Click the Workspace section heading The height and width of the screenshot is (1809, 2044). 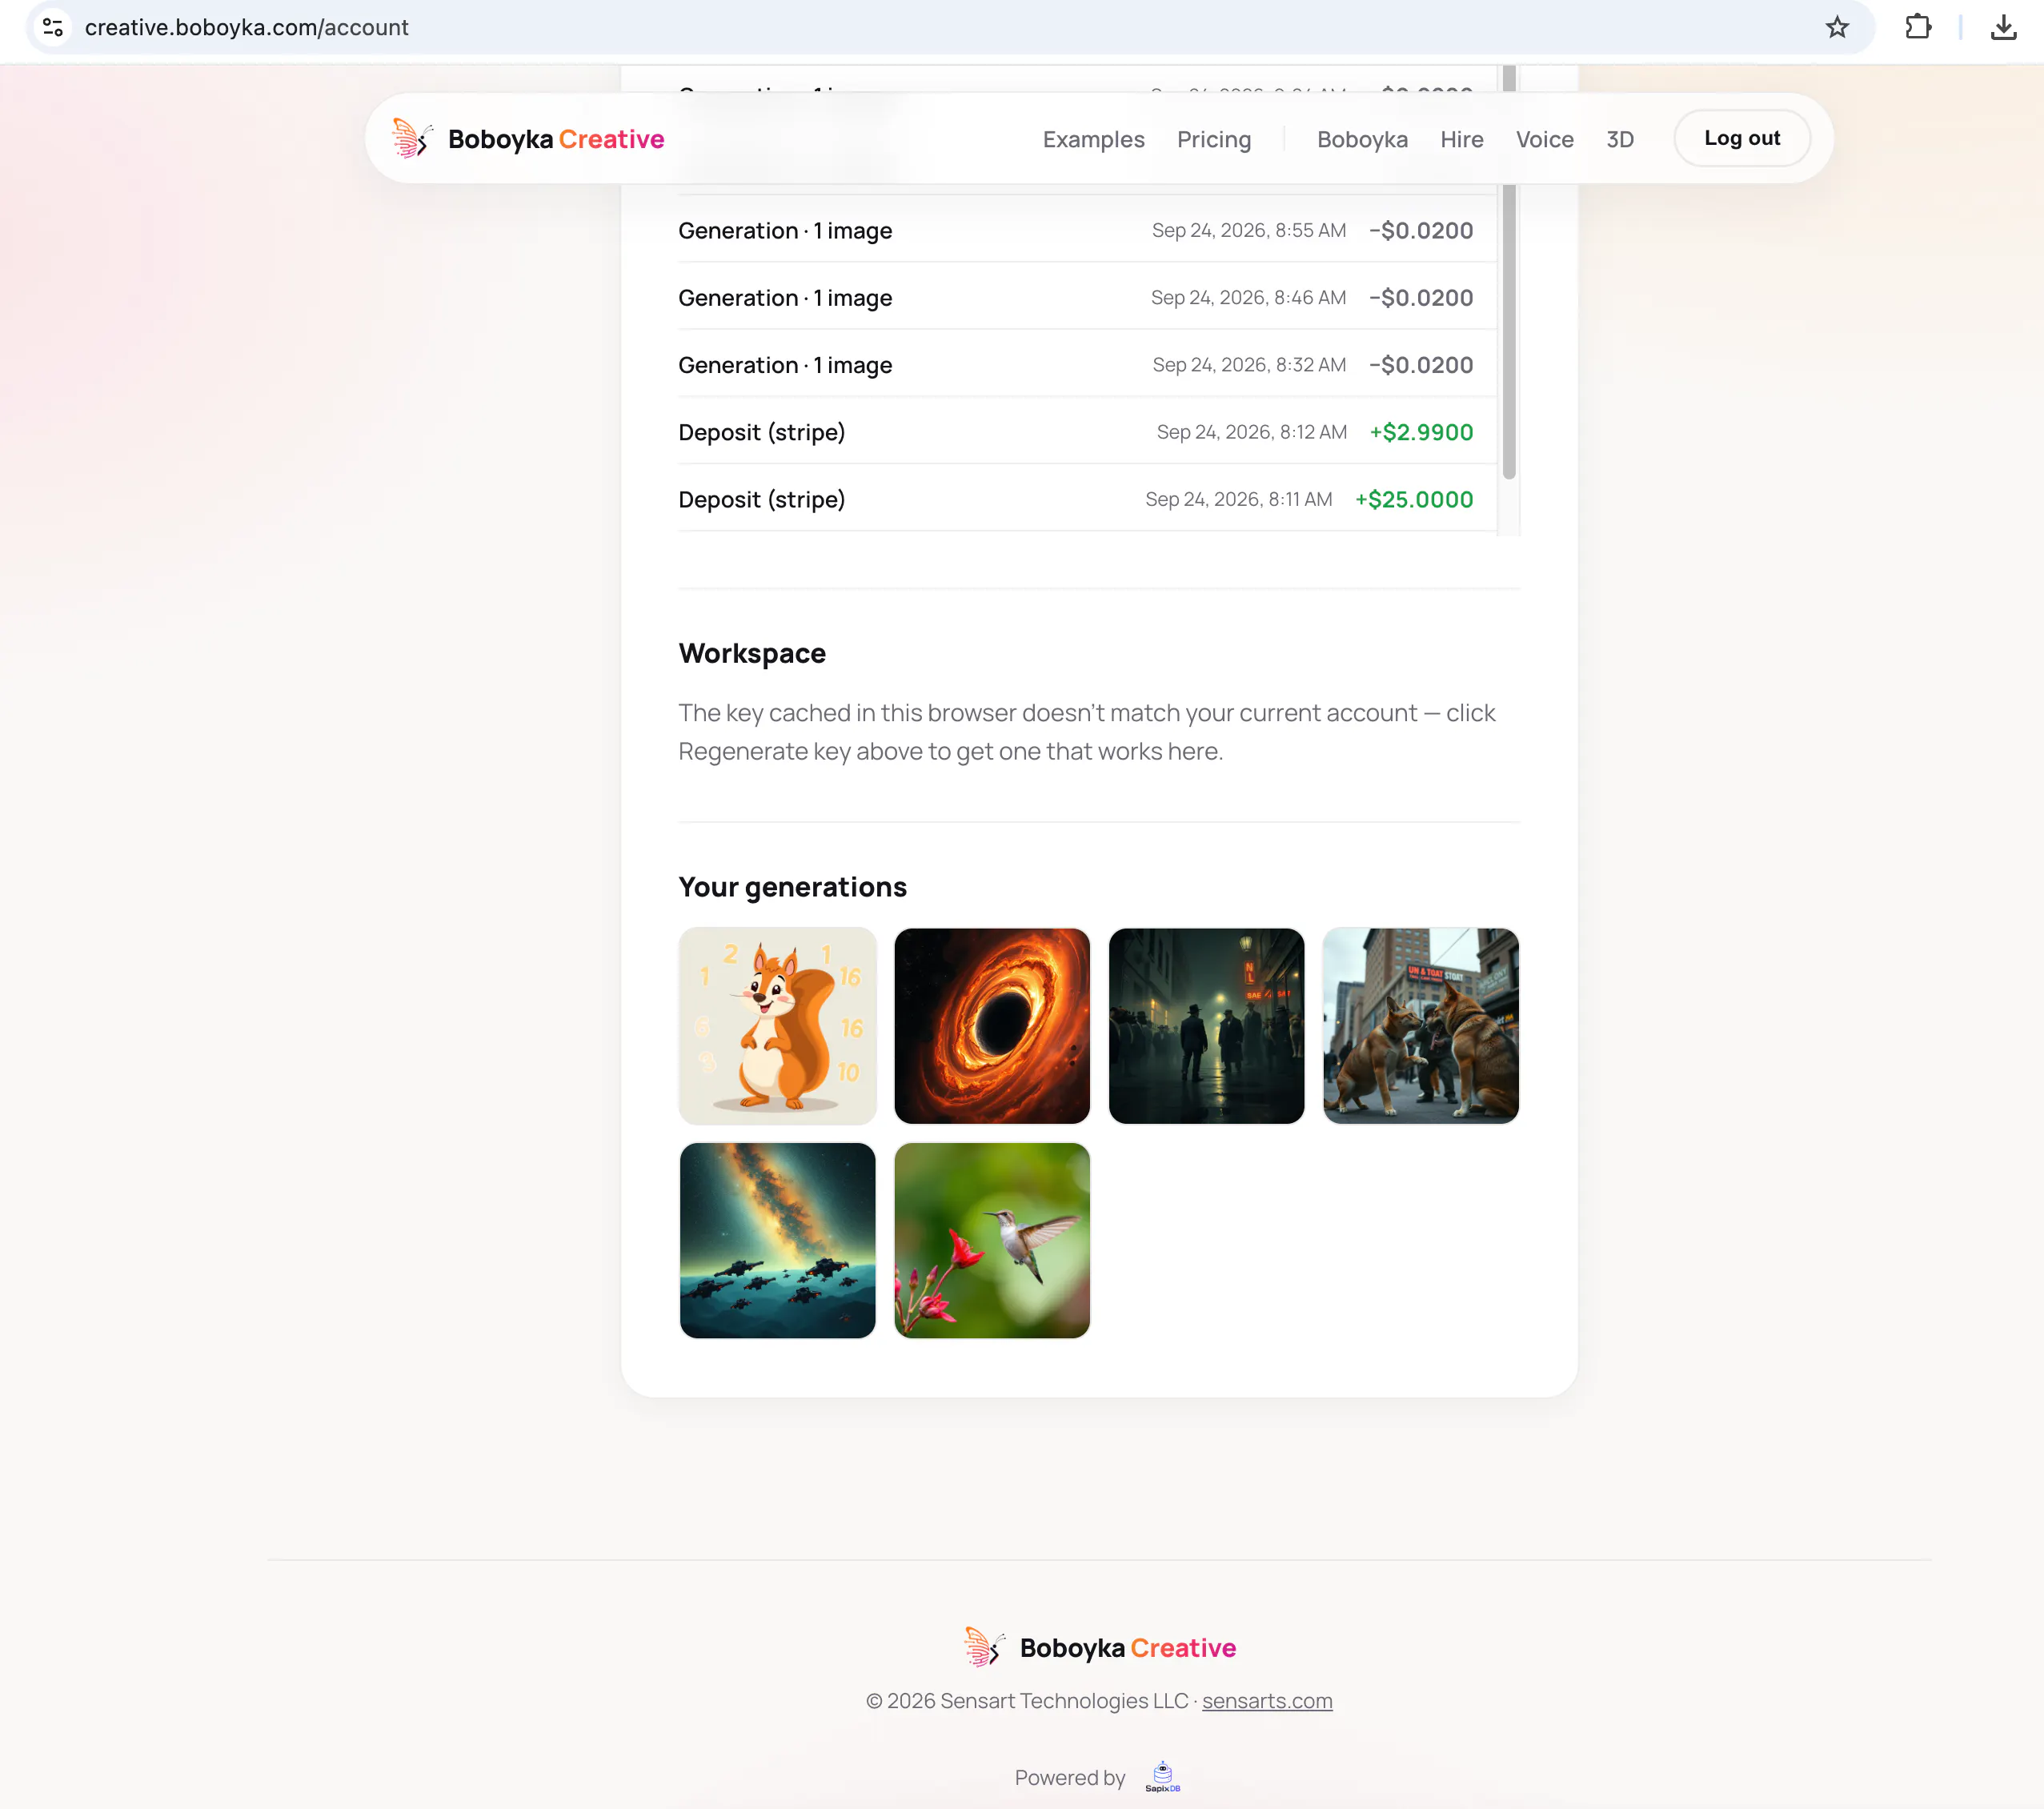(752, 653)
